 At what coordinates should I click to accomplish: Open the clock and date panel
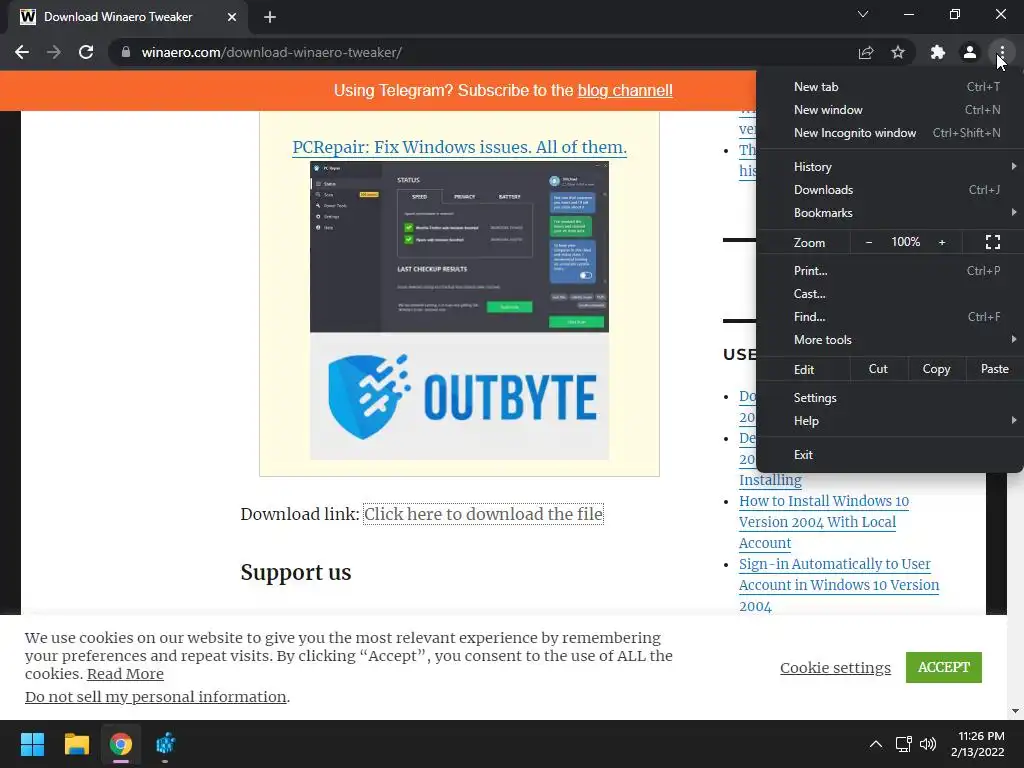click(x=978, y=744)
